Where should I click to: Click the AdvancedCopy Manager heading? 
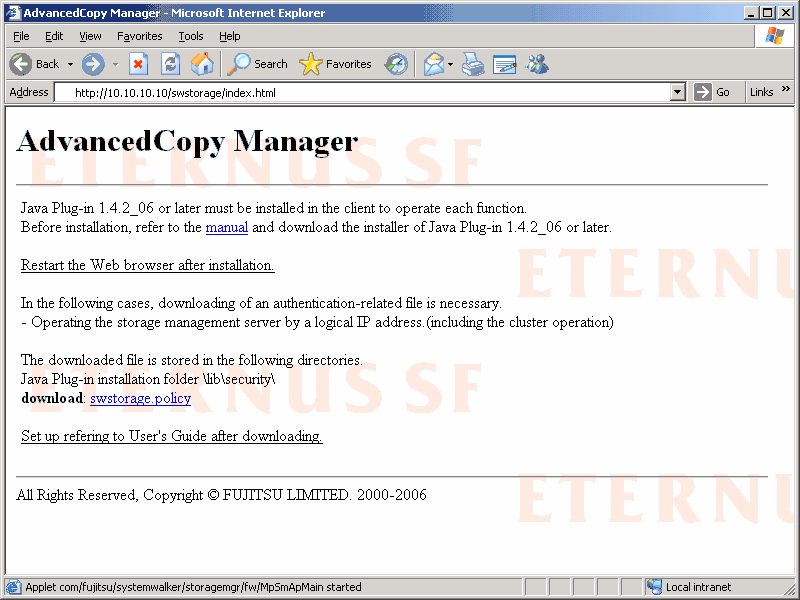click(187, 141)
